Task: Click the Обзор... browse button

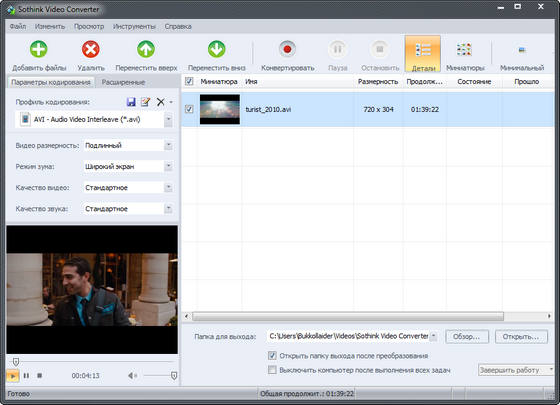Action: [x=466, y=336]
